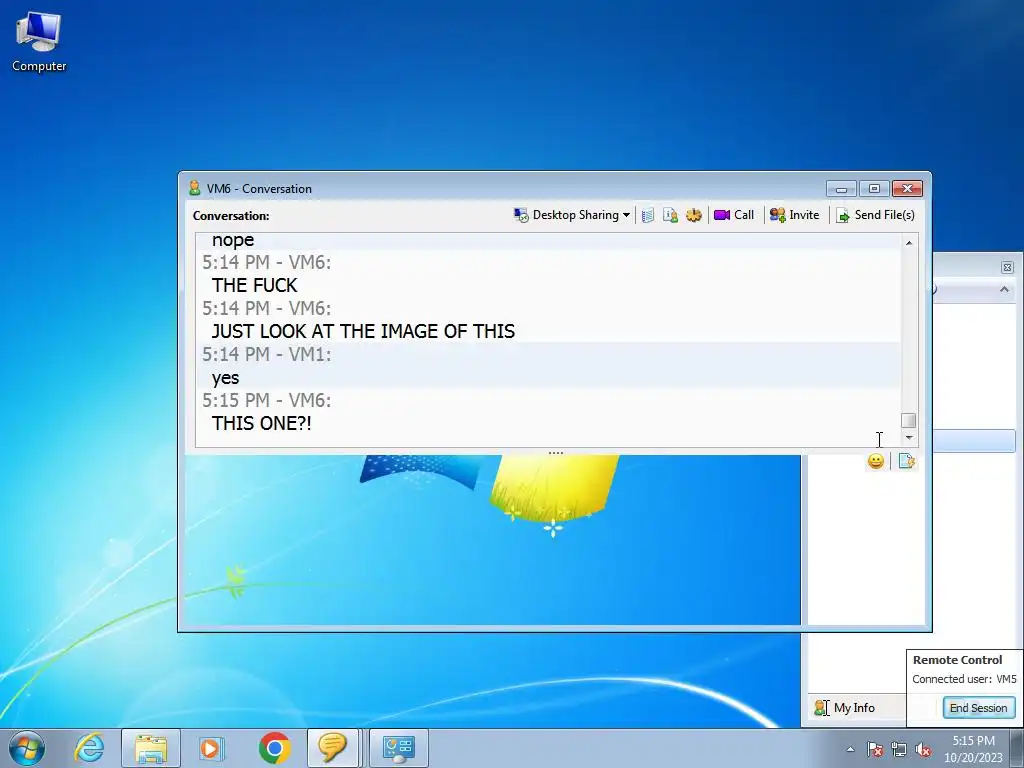Click the conversation scrollbar up arrow
Screen dimensions: 1024x768
[908, 243]
